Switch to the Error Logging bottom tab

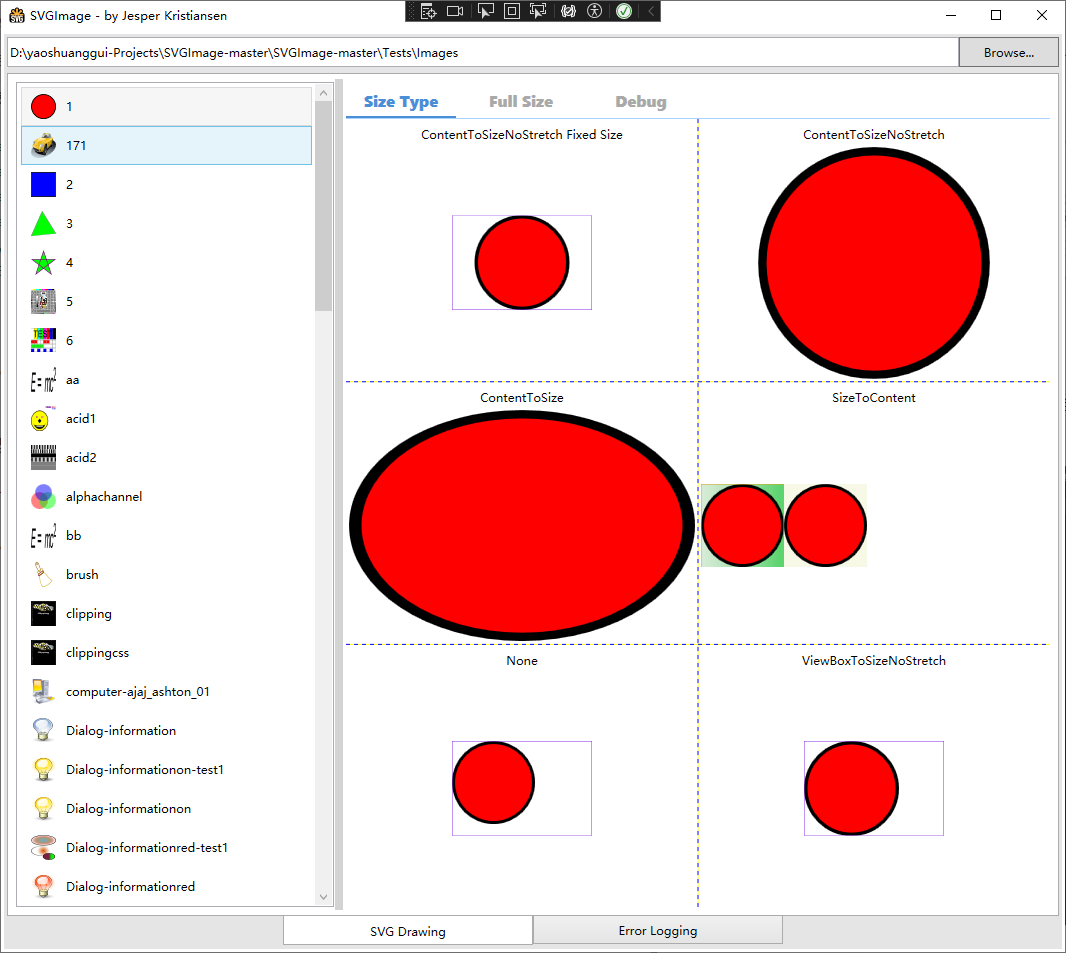coord(657,931)
